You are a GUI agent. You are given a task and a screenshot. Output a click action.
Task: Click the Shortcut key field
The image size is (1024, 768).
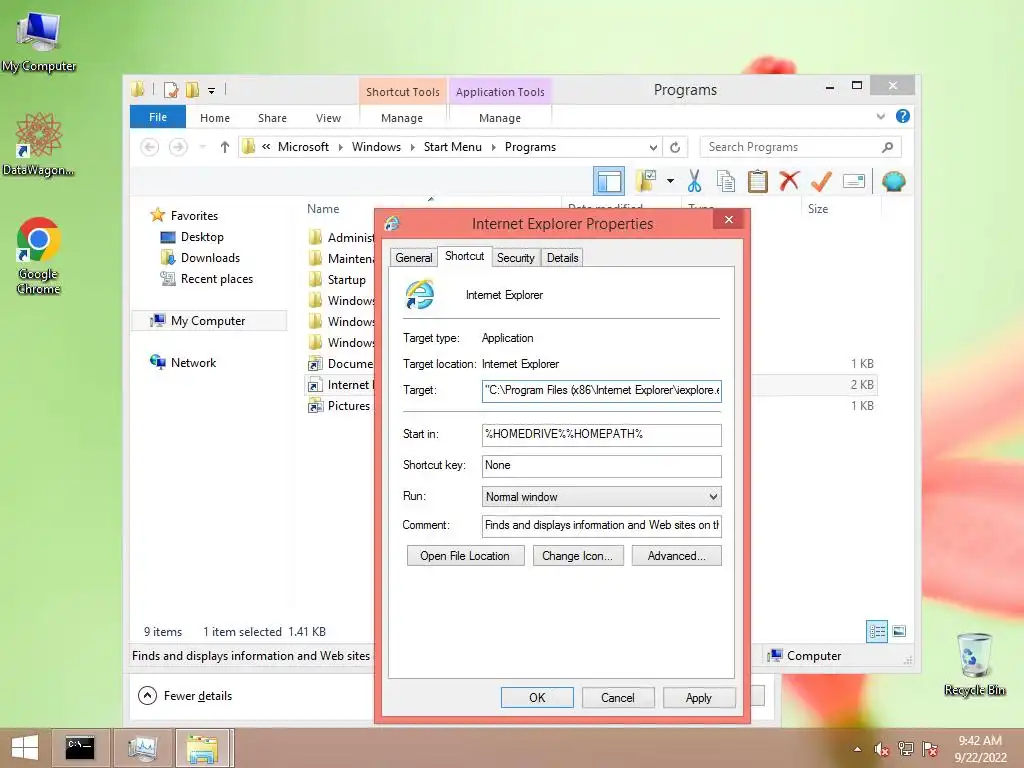point(601,466)
